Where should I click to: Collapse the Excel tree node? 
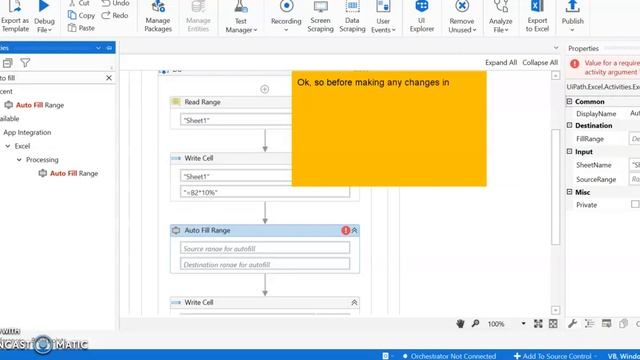pos(8,146)
